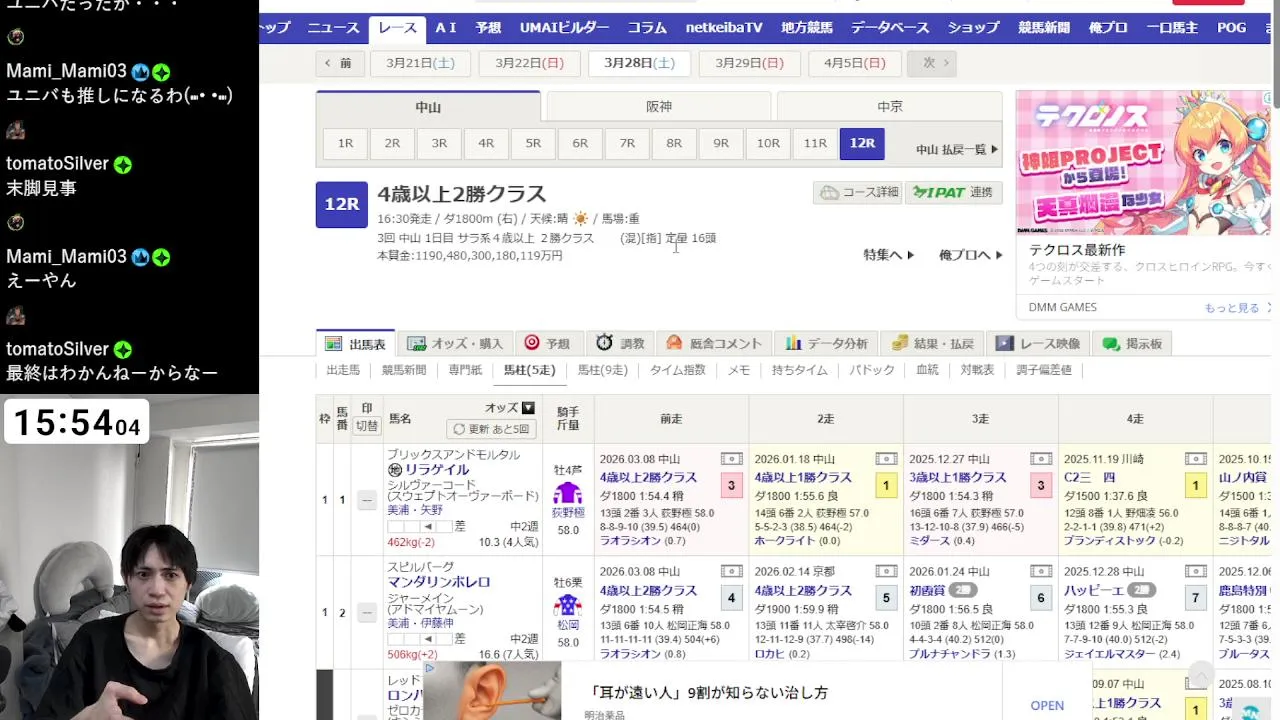The image size is (1280, 720).
Task: Open 競馬新聞 in top navigation
Action: (1044, 28)
